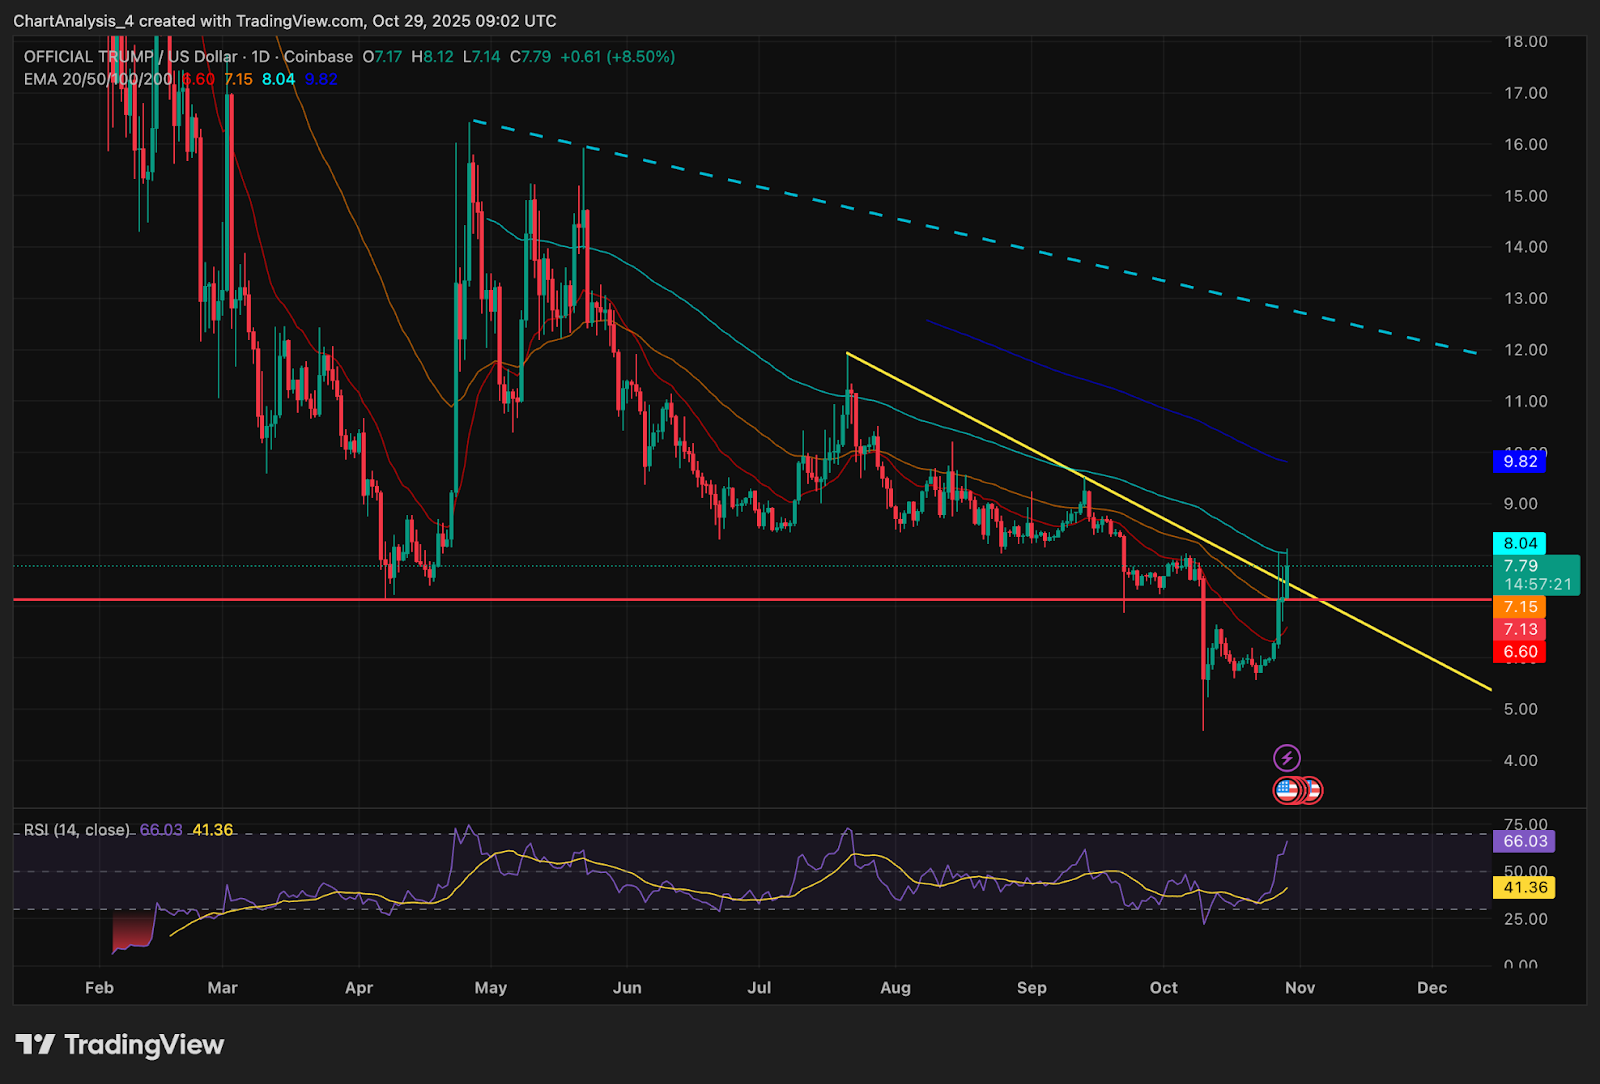Click the orange 7.15 EMA price label
Viewport: 1600px width, 1084px height.
point(1519,607)
